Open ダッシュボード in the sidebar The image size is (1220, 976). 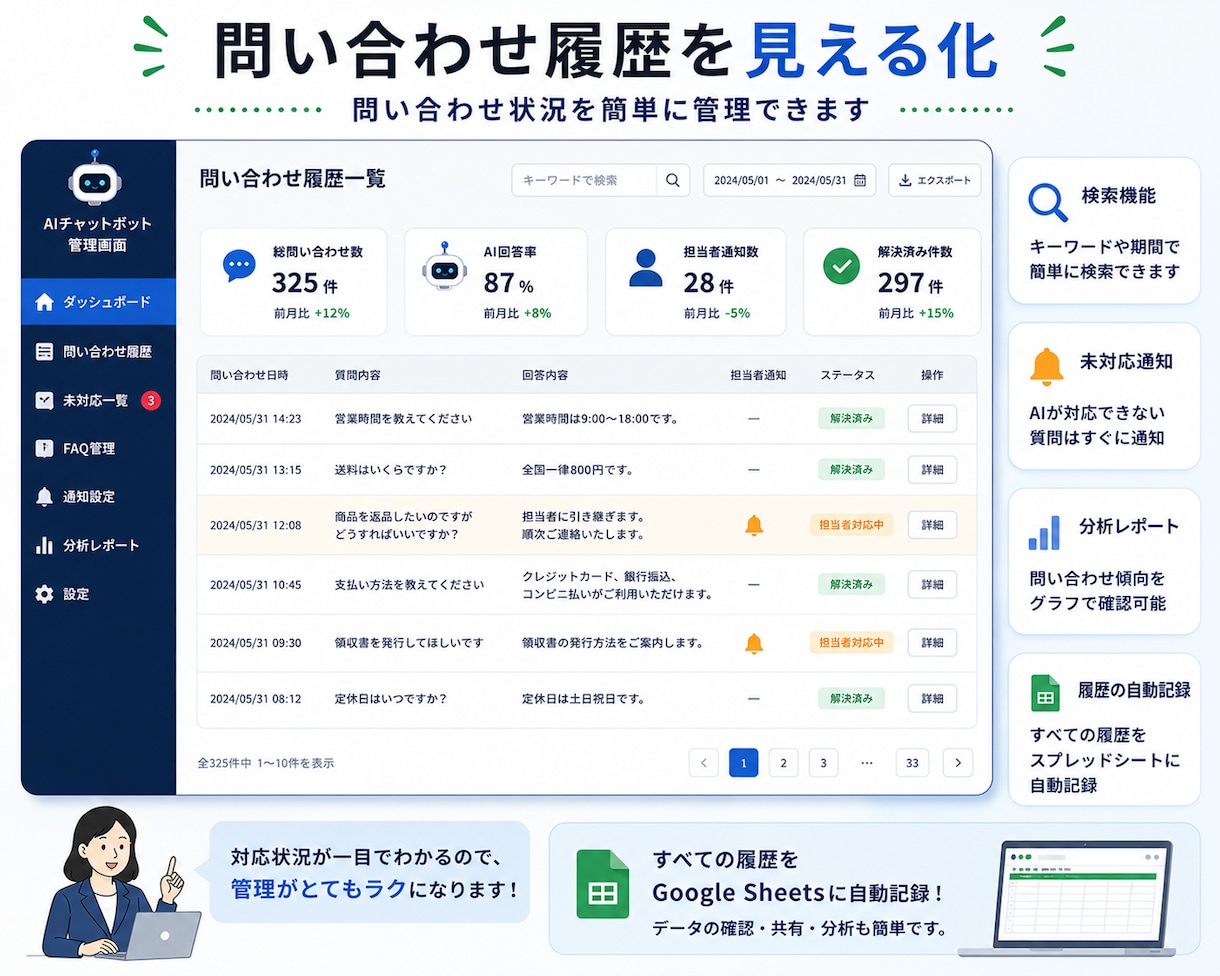click(x=98, y=302)
